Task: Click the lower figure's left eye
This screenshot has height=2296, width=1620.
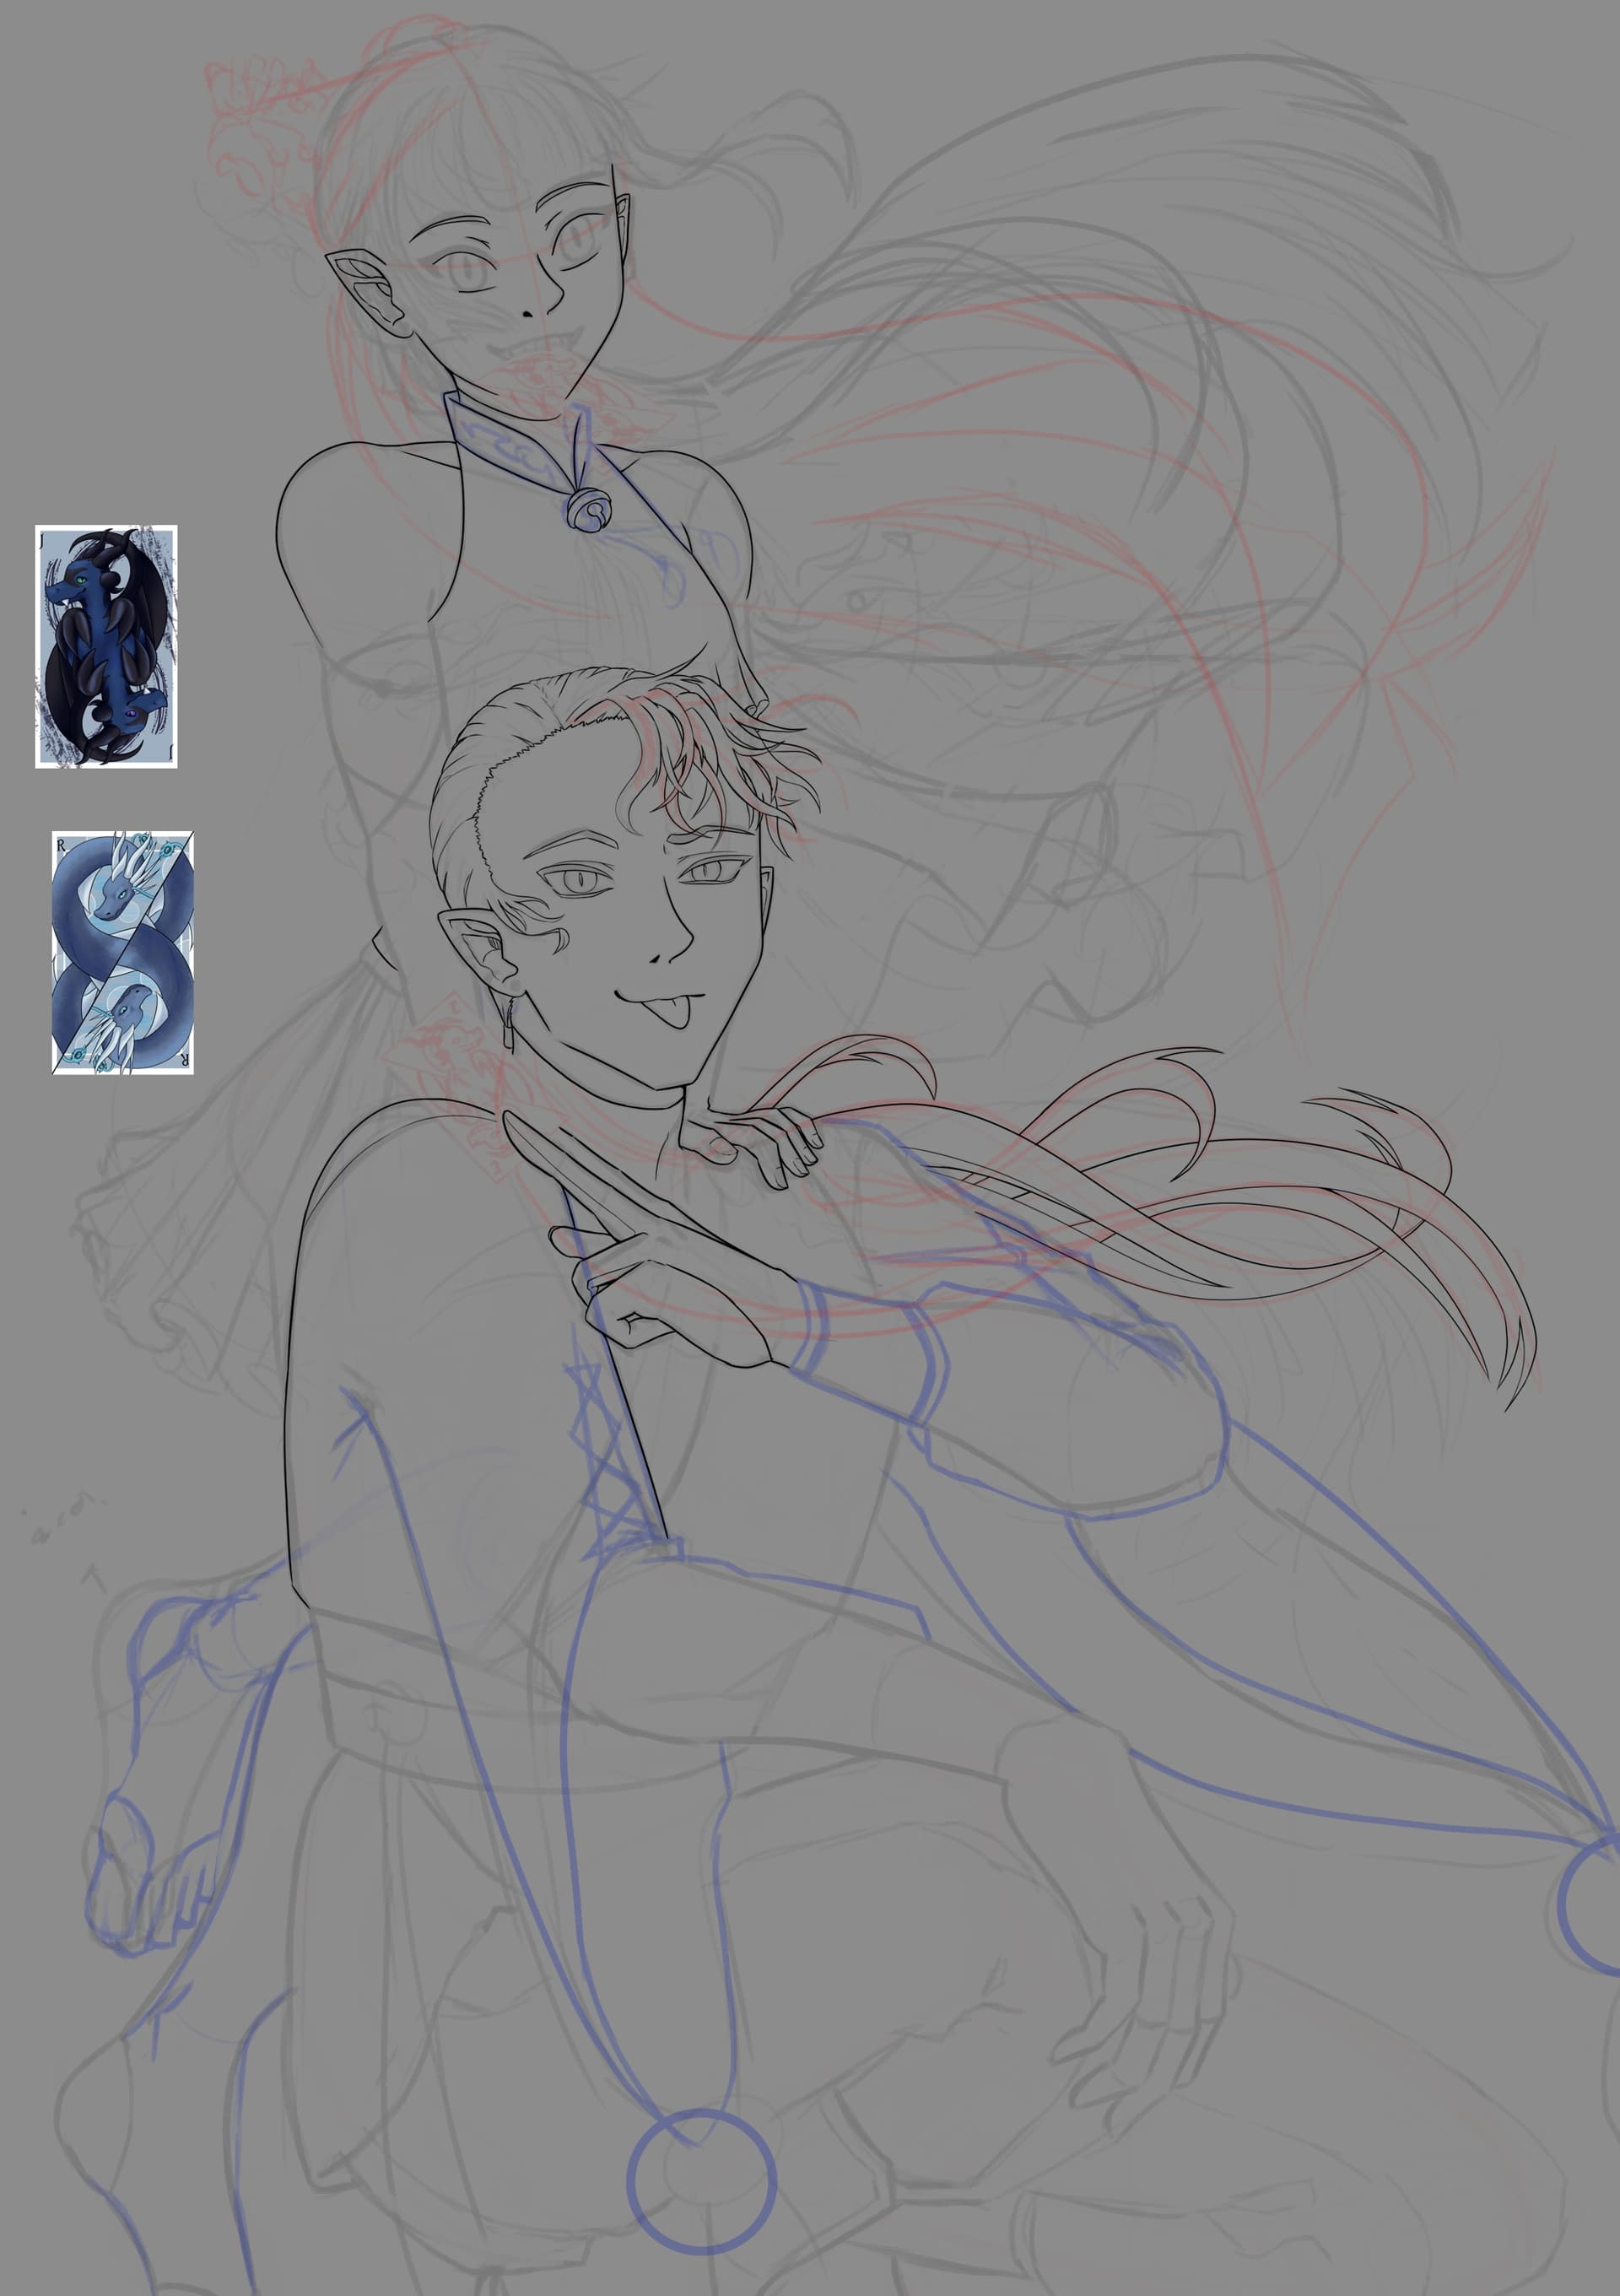Action: pos(580,881)
